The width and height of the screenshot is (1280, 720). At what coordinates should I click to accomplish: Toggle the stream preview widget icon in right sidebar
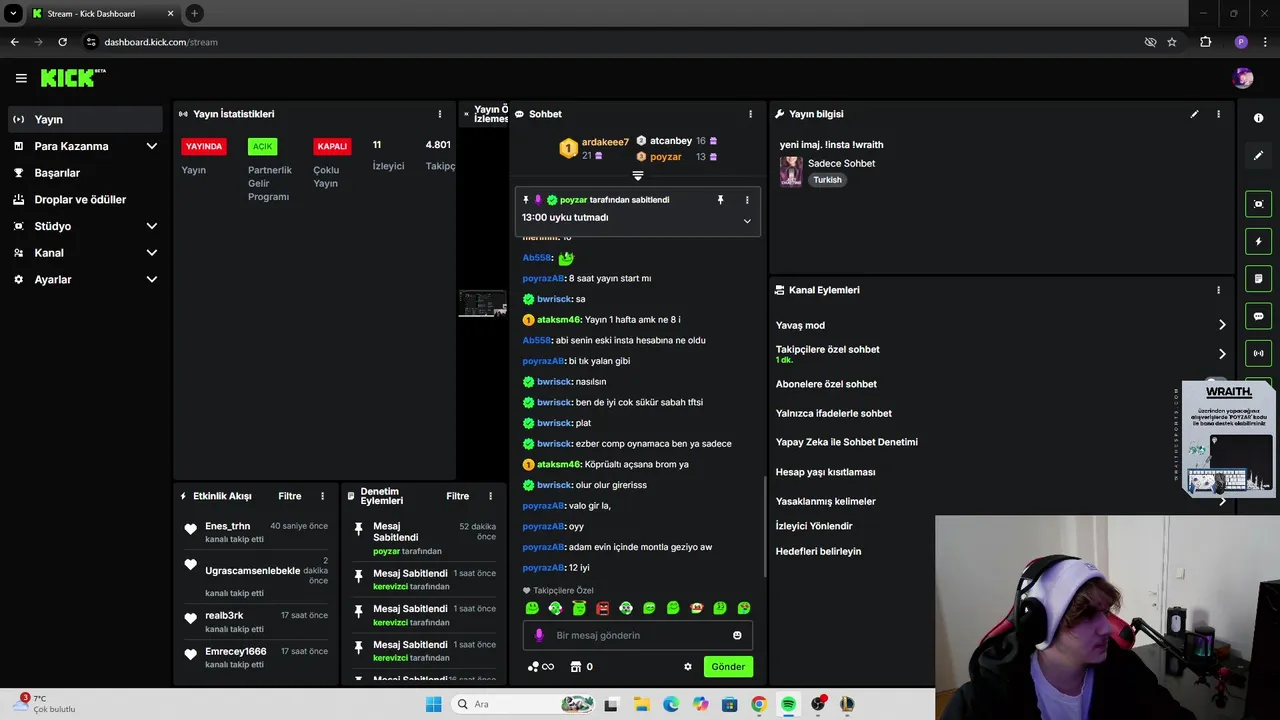[x=1258, y=204]
